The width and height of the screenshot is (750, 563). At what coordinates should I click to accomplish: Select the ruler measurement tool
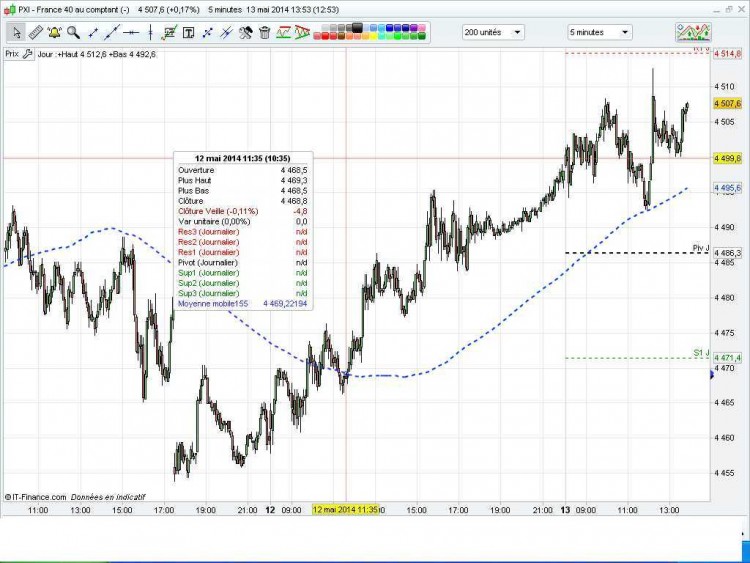pos(36,33)
